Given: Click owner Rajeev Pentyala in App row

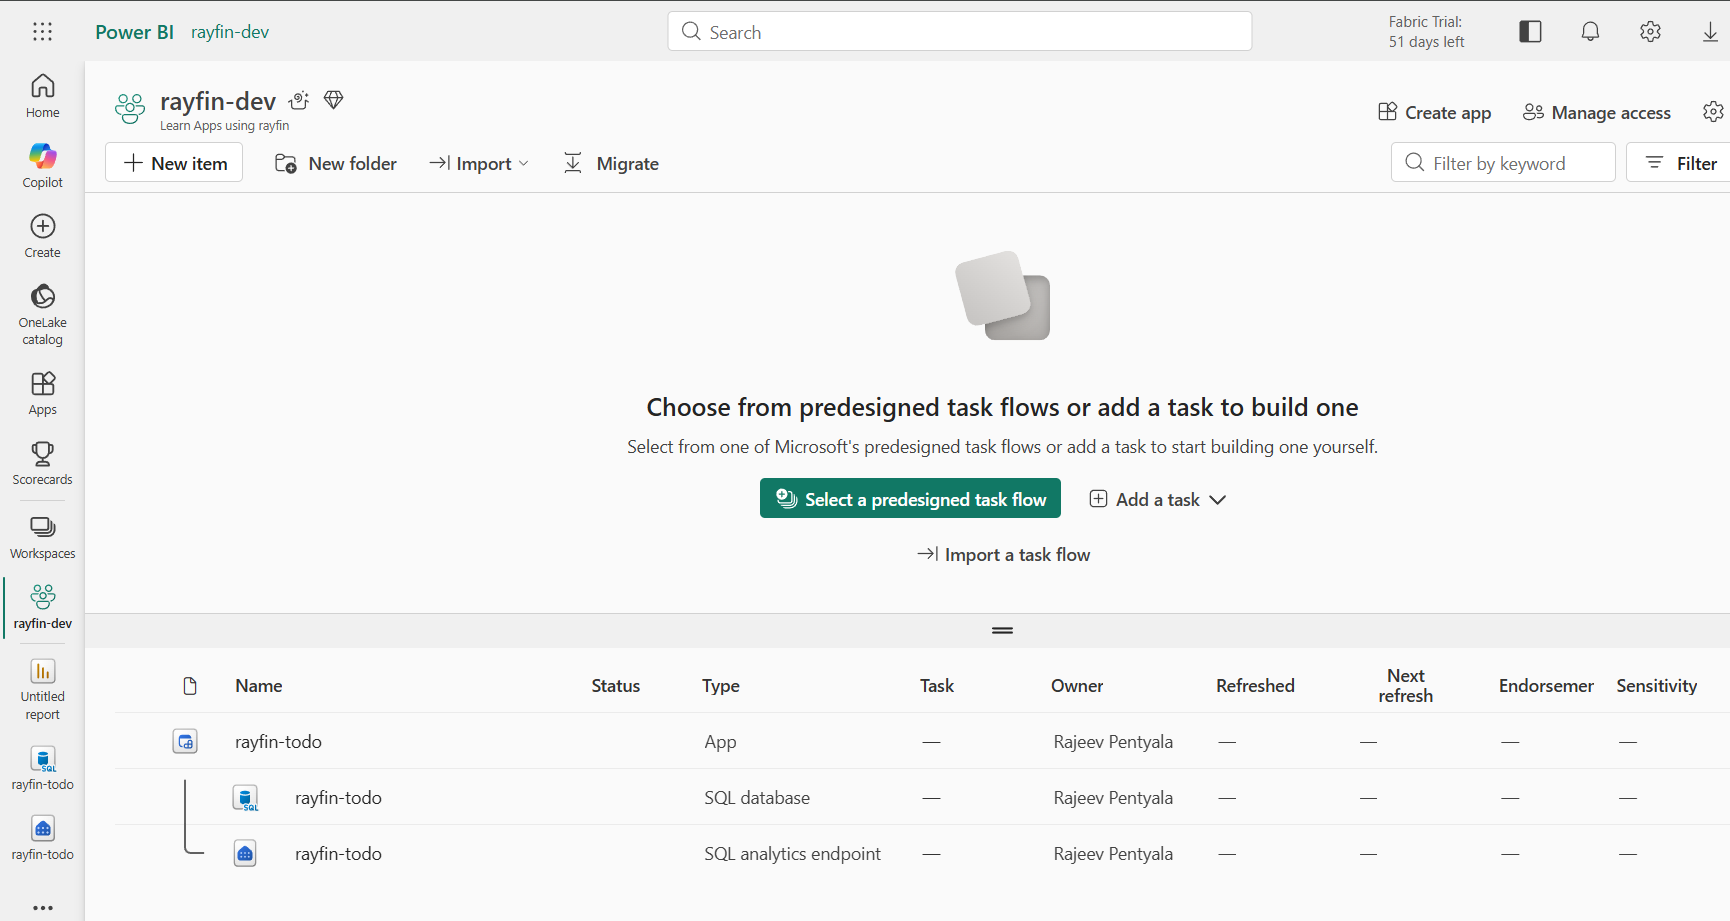Looking at the screenshot, I should (1113, 742).
